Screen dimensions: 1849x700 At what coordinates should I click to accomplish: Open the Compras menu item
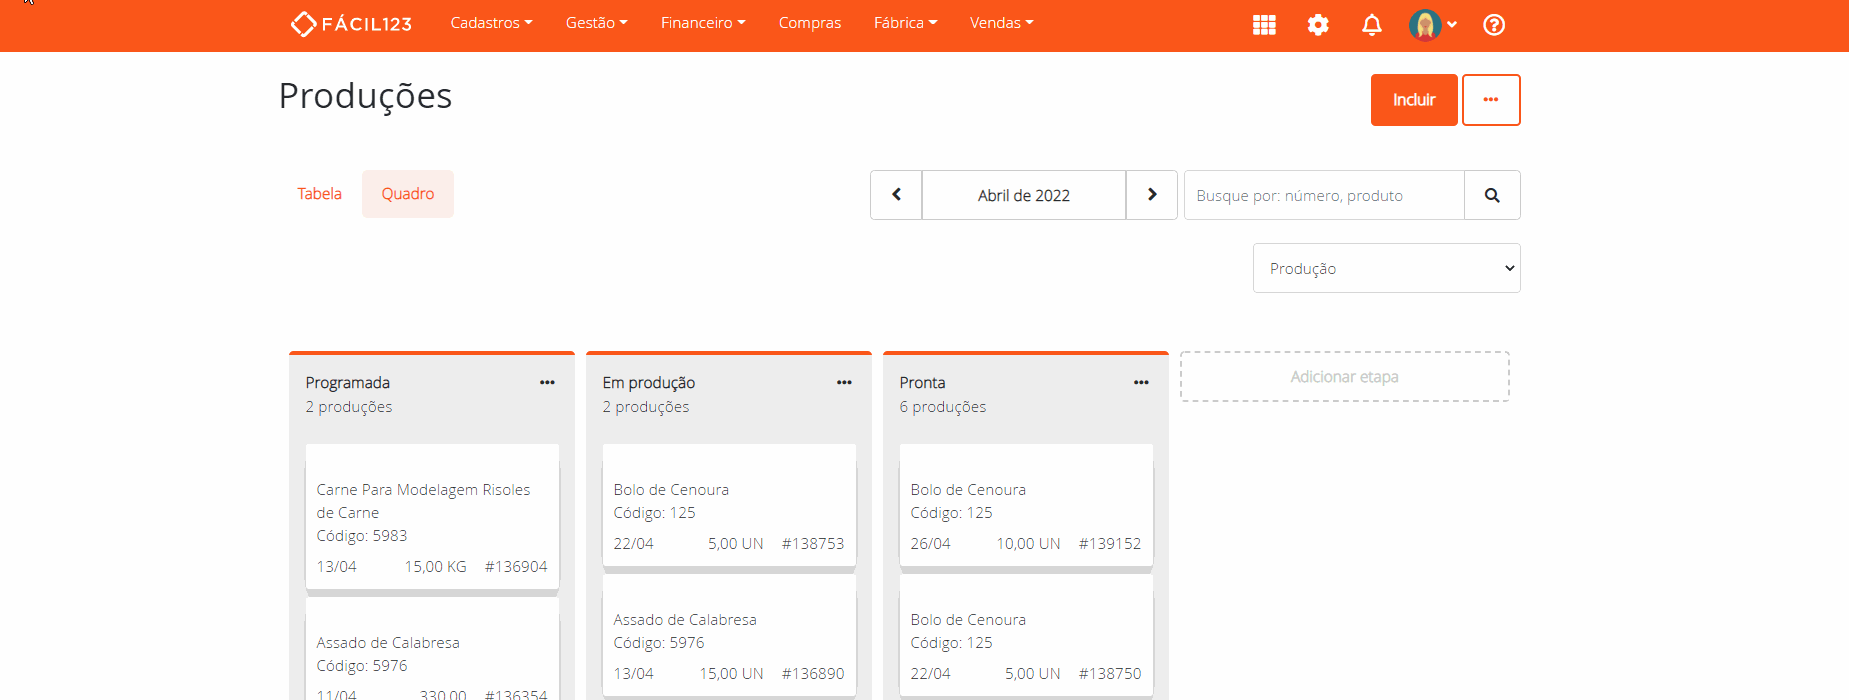coord(810,23)
